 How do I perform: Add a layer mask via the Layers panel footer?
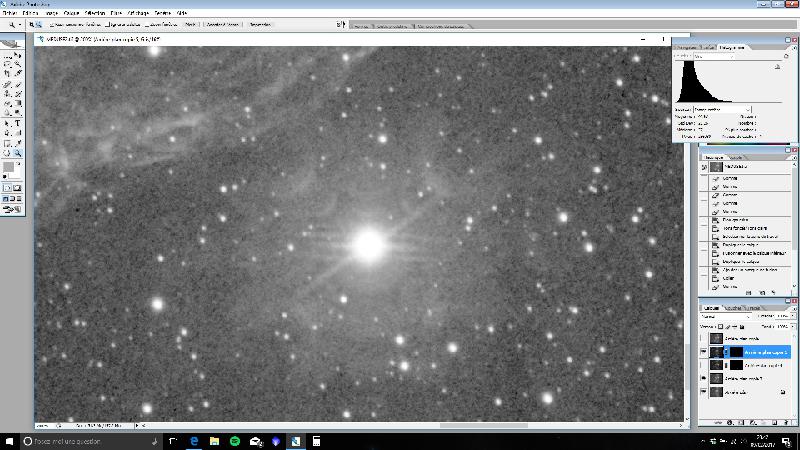[741, 423]
